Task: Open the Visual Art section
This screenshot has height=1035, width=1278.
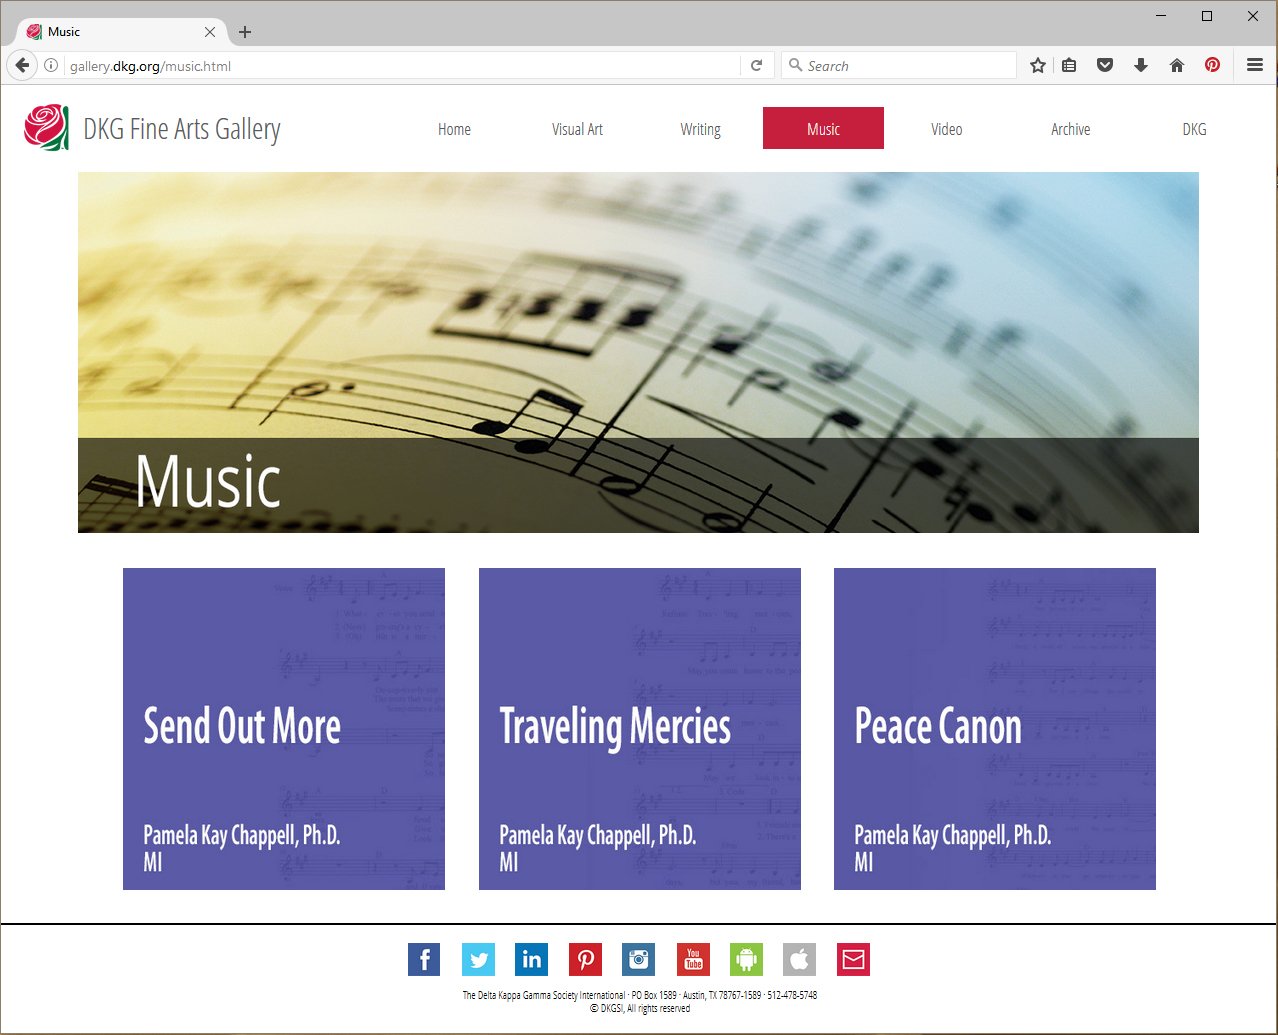Action: [577, 129]
